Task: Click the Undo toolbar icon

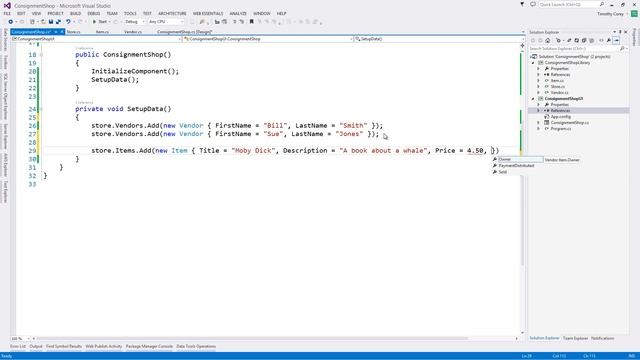Action: click(x=68, y=22)
